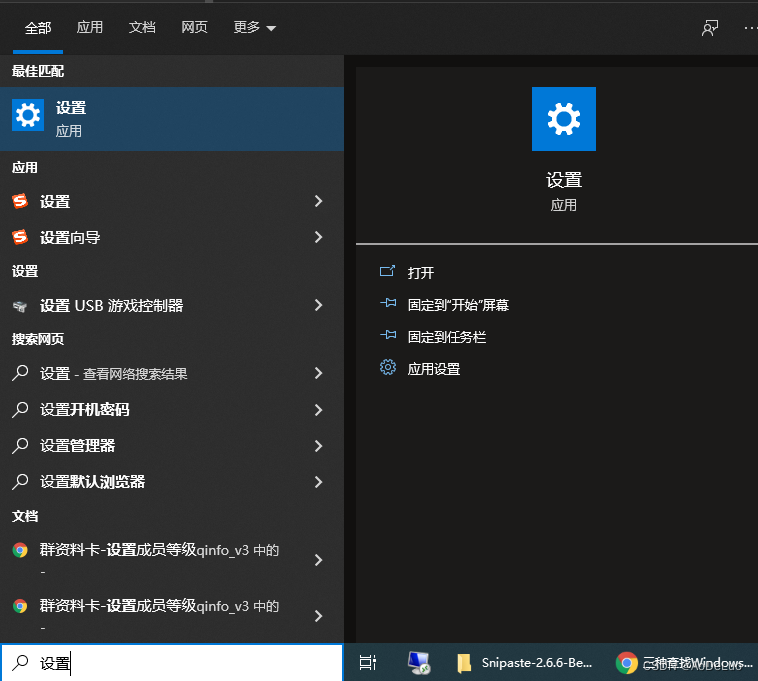Expand the Sogou 设置 result arrow
This screenshot has height=681, width=758.
coord(318,201)
